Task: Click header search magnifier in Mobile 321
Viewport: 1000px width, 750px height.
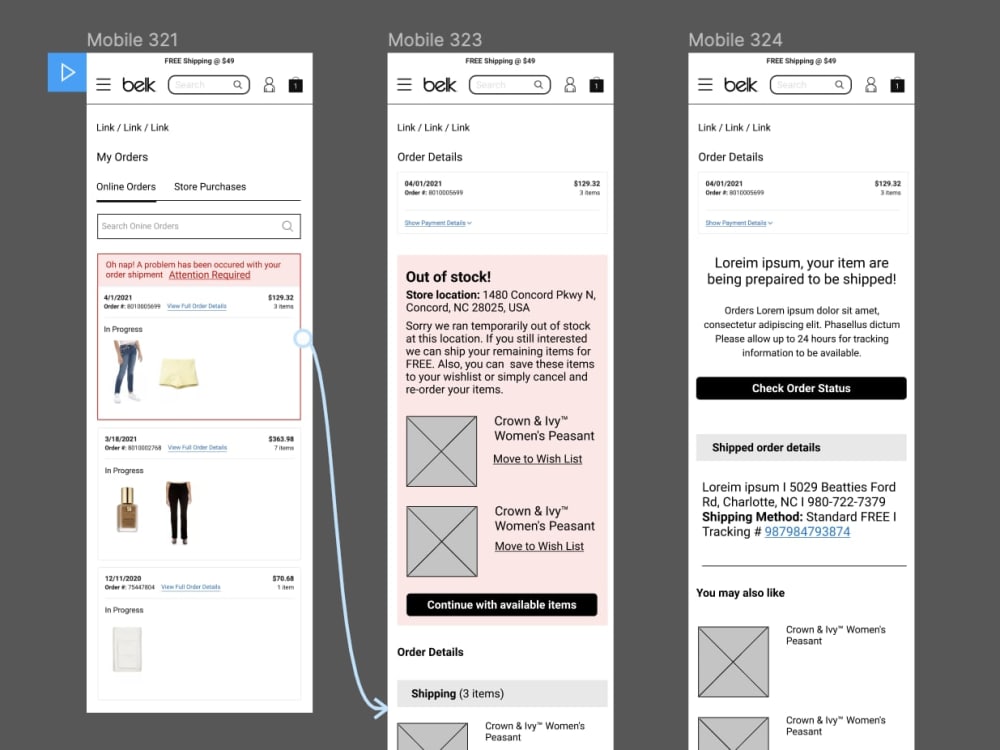Action: click(238, 85)
